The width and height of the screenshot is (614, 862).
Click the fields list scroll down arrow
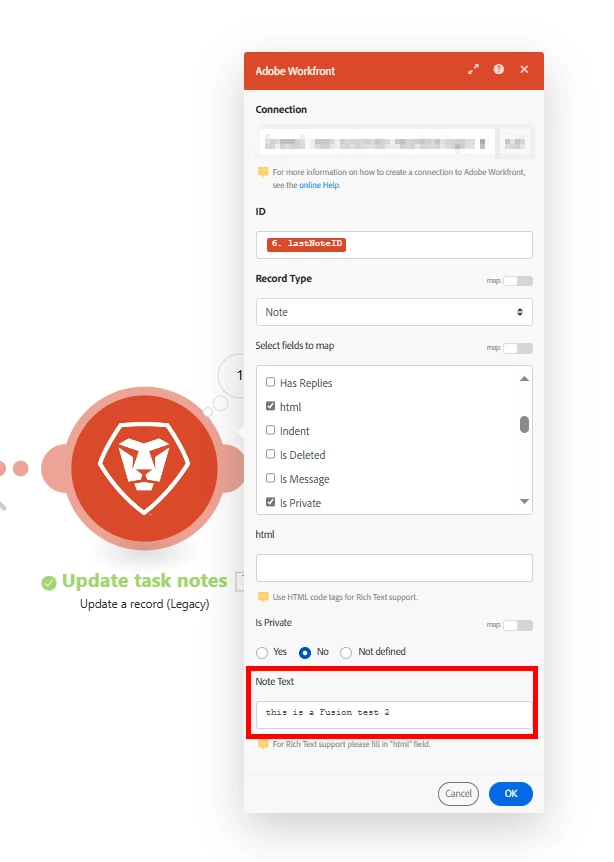coord(524,501)
